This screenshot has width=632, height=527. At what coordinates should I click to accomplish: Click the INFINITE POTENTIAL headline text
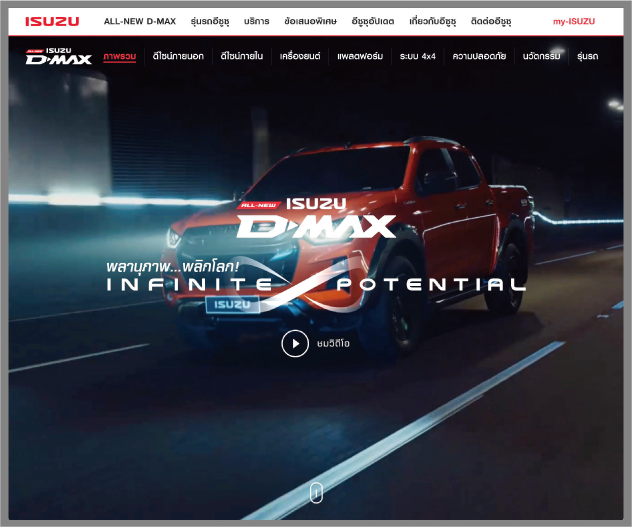point(316,285)
